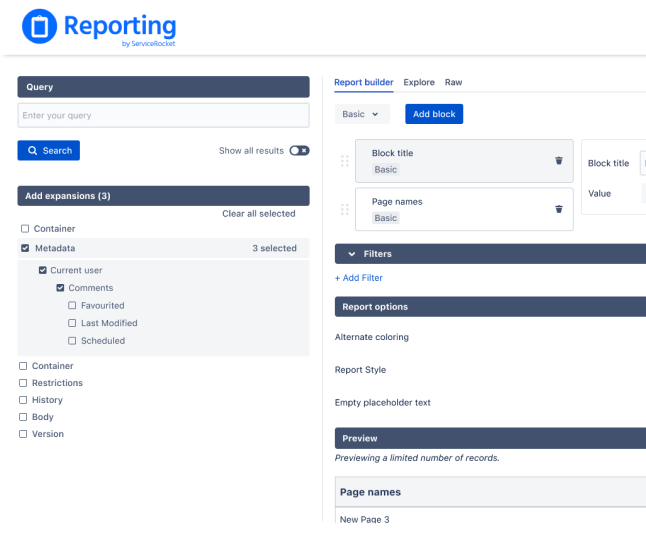646x544 pixels.
Task: Focus the Enter your query field
Action: coord(163,115)
